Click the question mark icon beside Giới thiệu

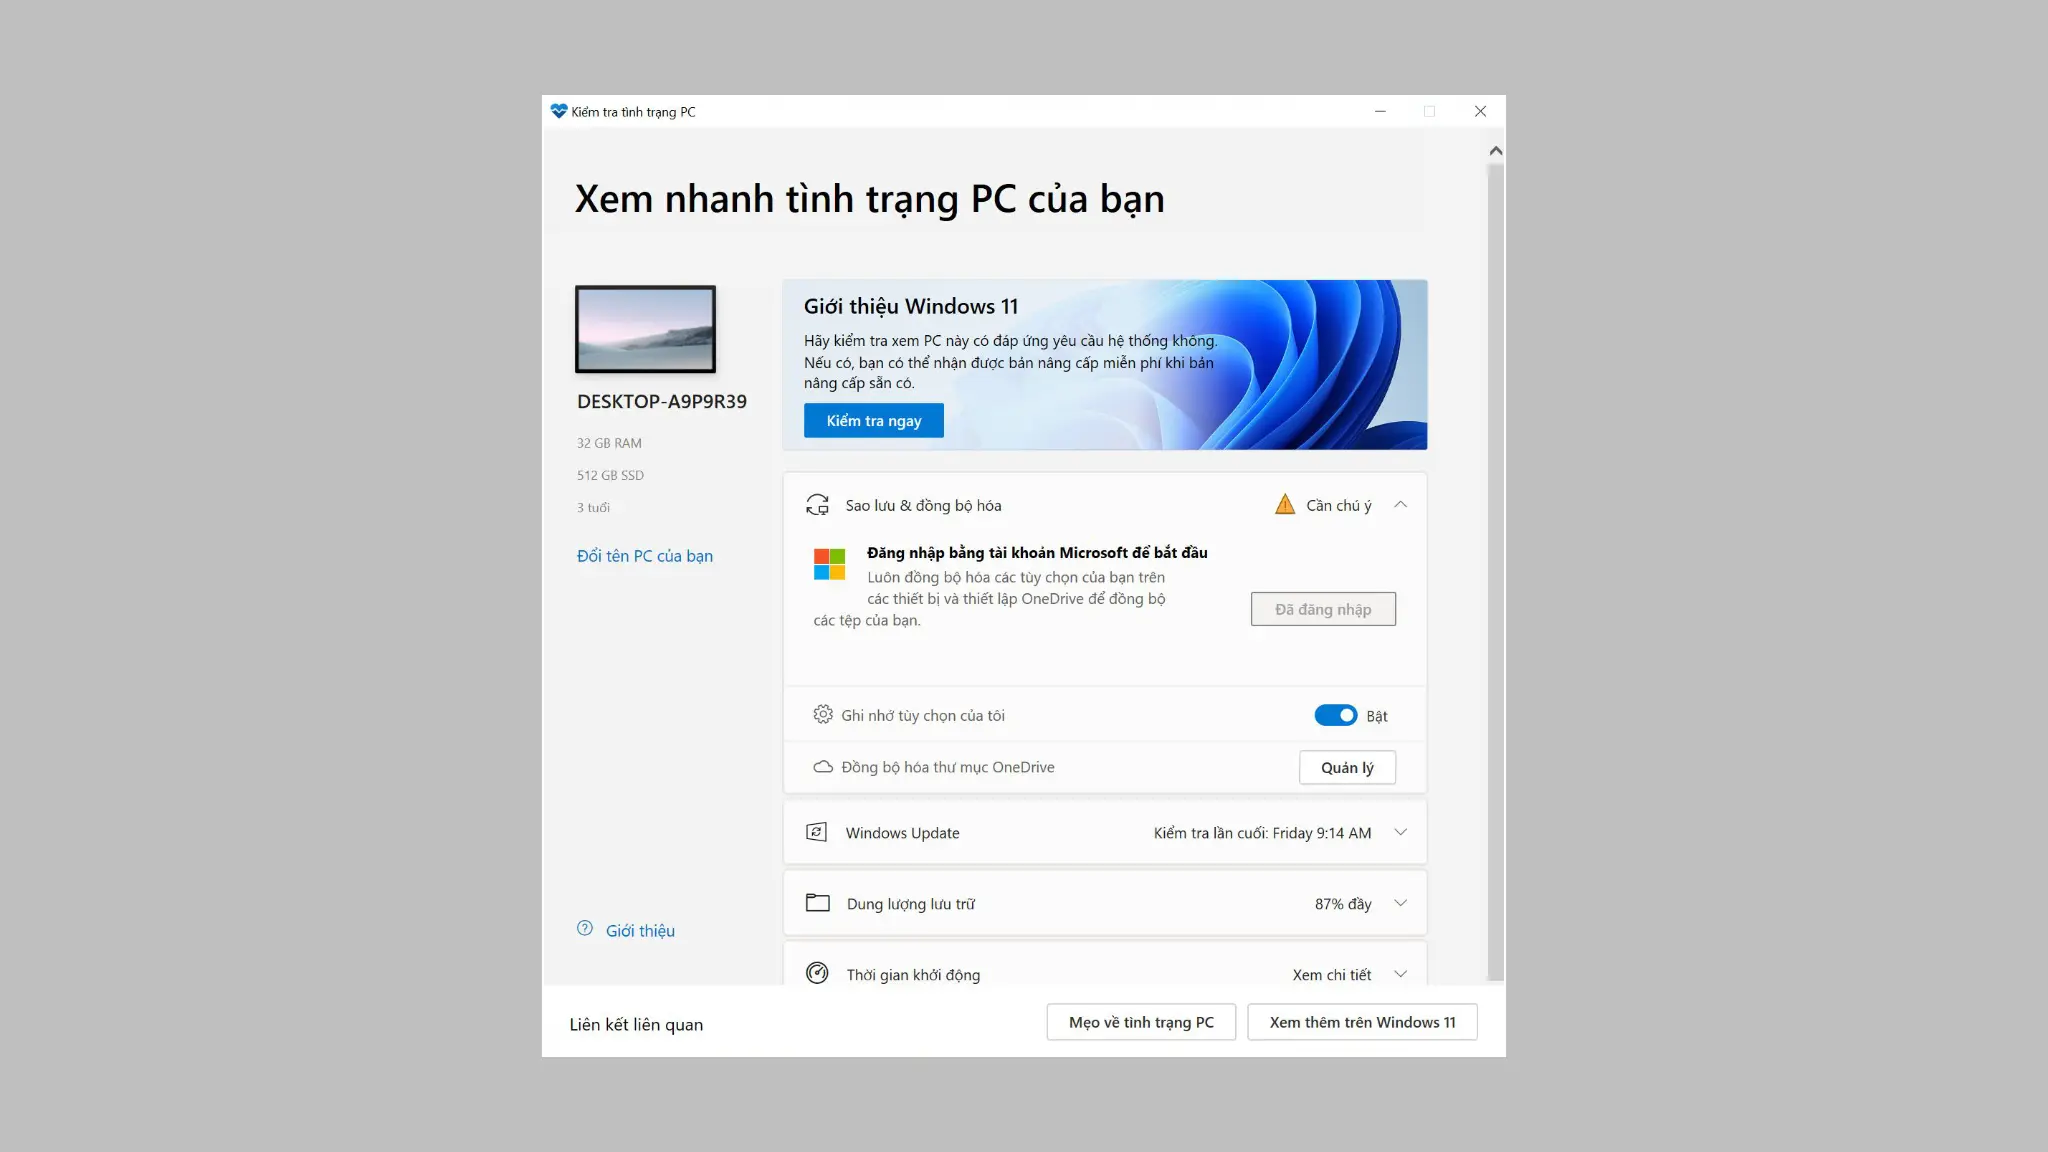point(585,928)
